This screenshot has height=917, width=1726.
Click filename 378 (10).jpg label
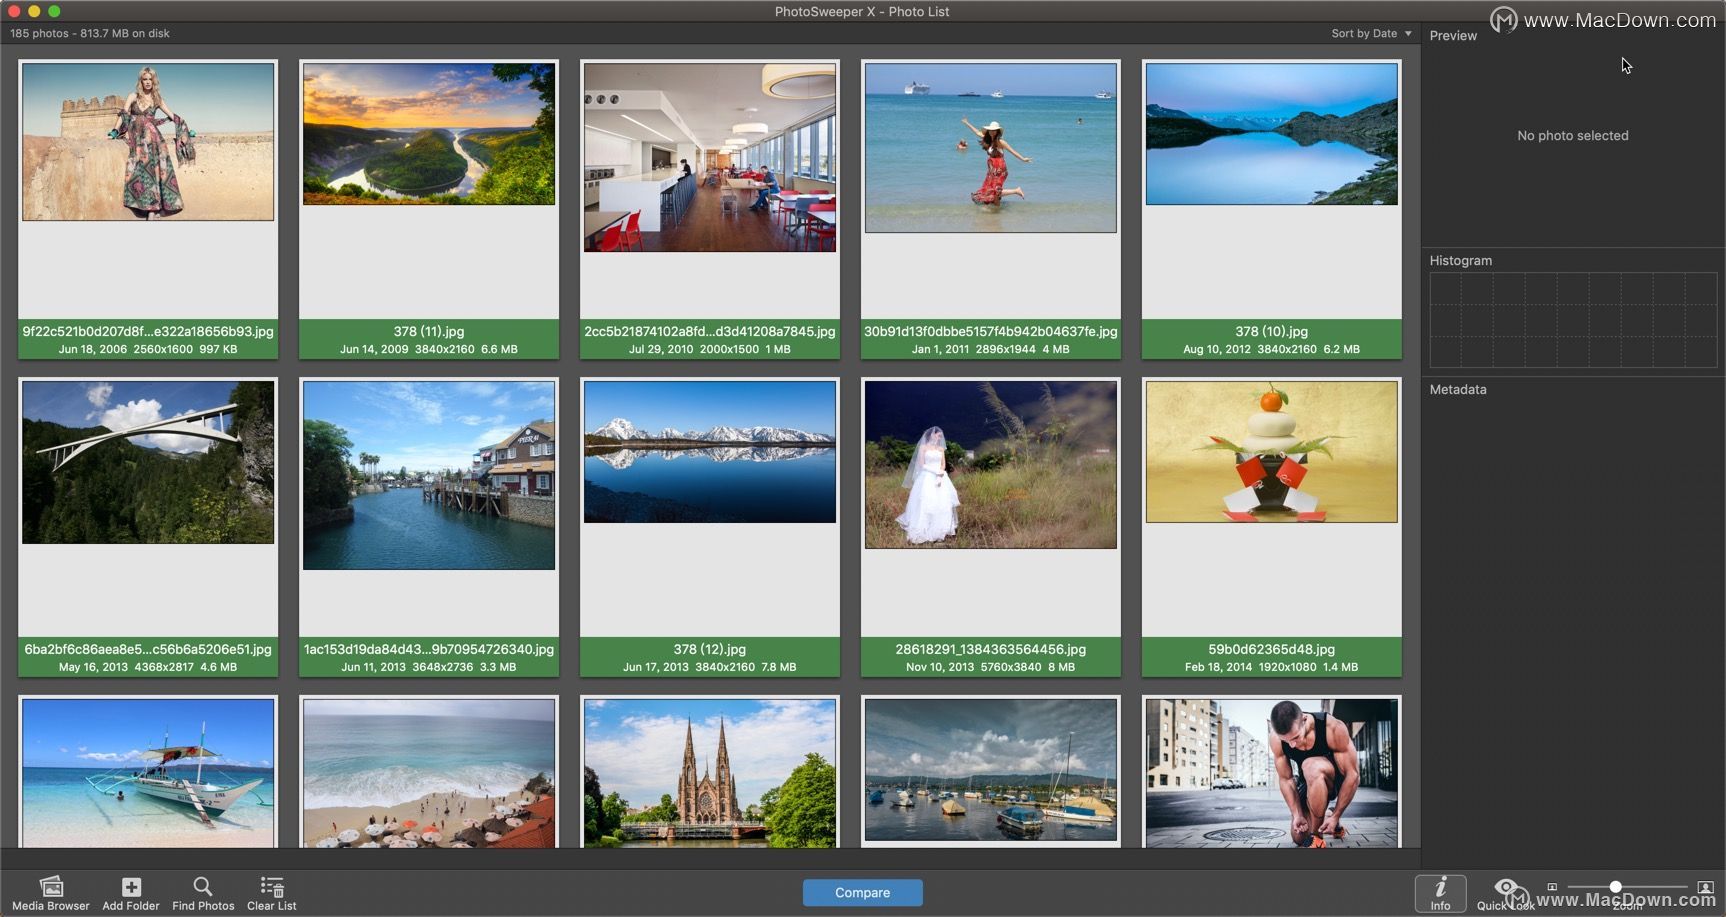click(x=1272, y=331)
